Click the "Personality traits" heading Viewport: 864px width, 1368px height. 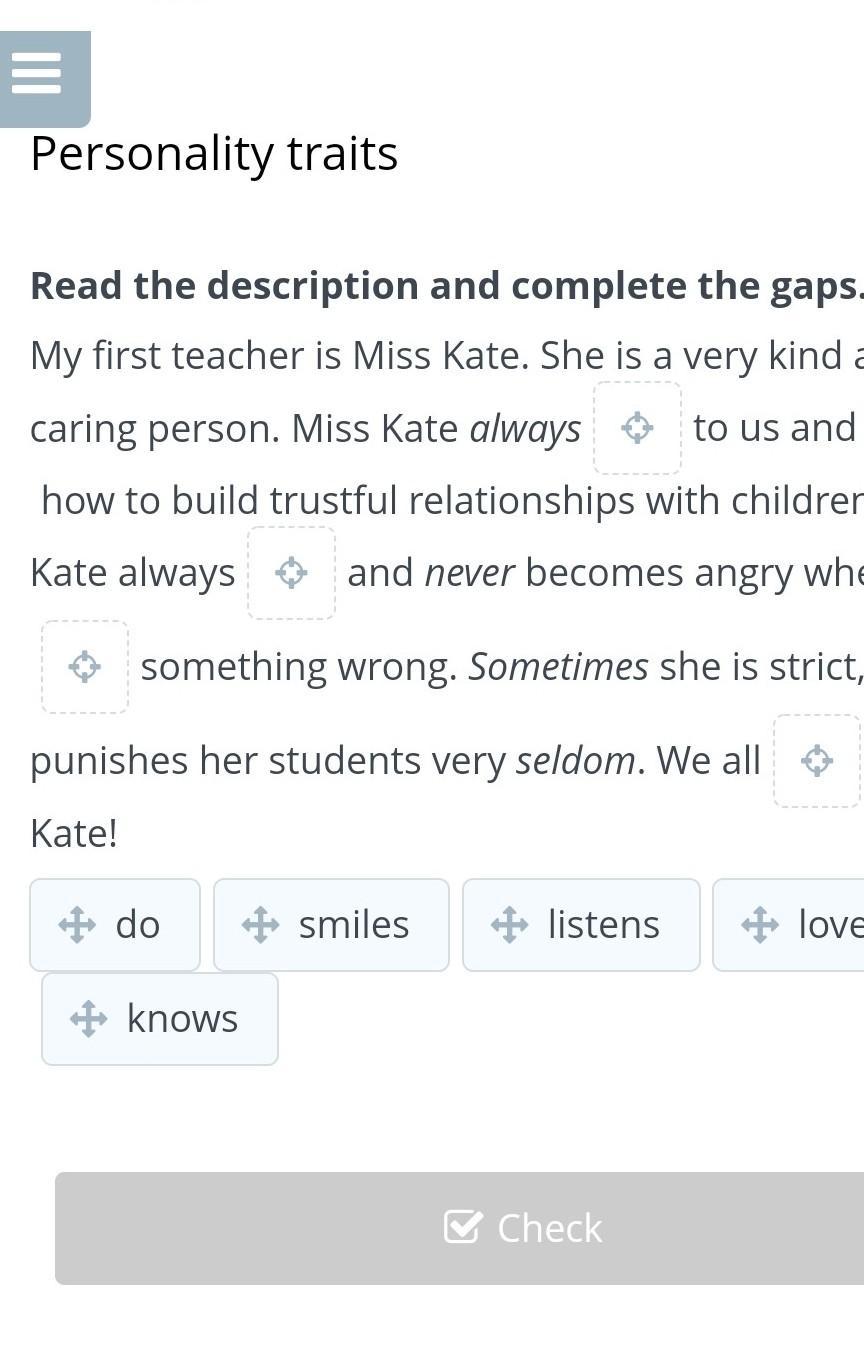click(x=214, y=154)
